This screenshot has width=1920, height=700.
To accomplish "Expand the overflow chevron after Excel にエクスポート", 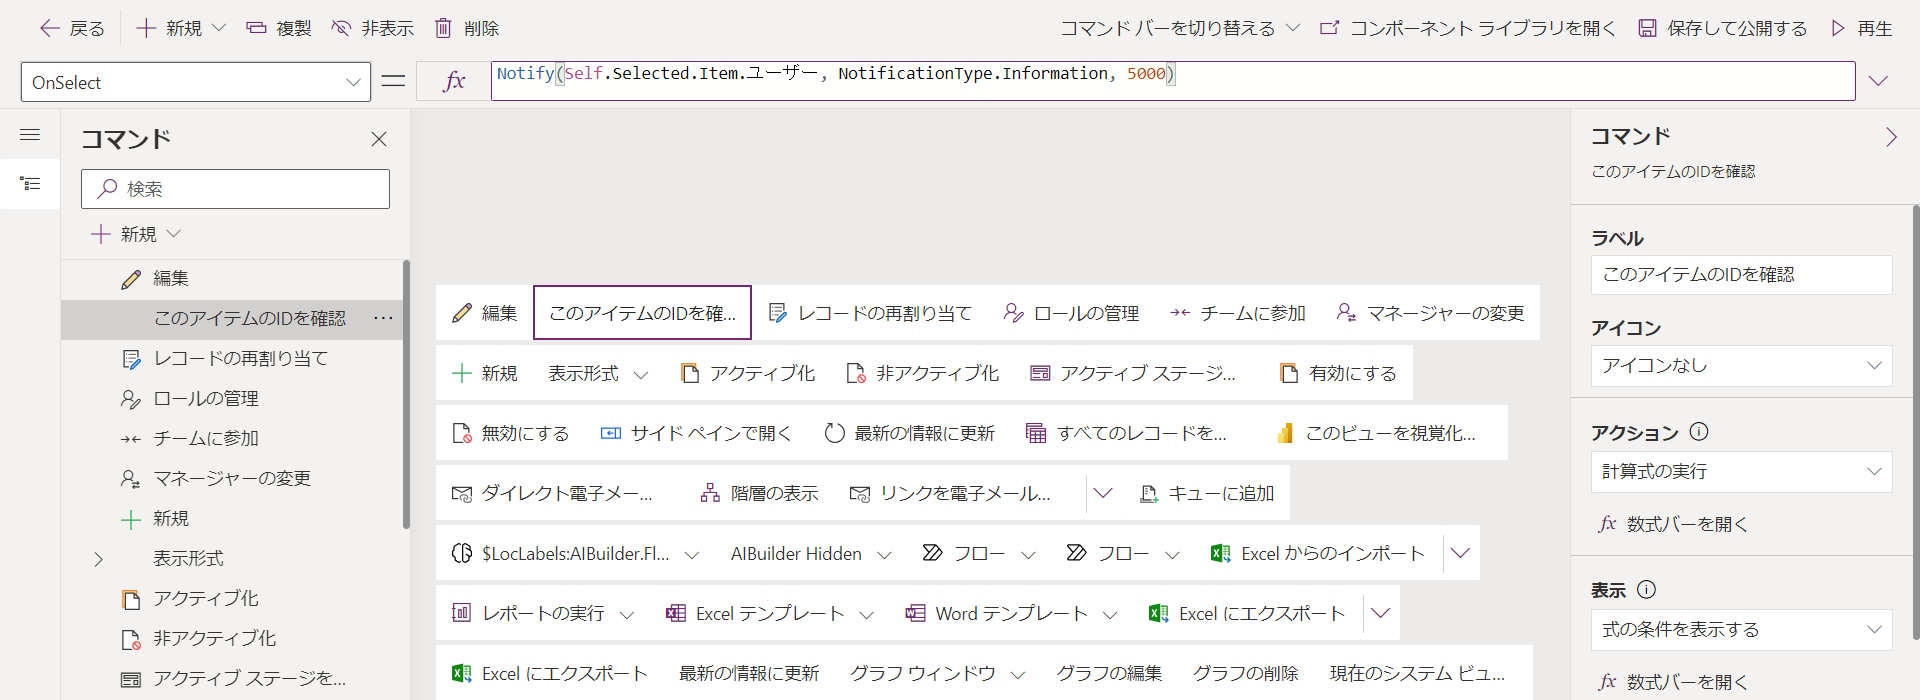I will point(1381,613).
